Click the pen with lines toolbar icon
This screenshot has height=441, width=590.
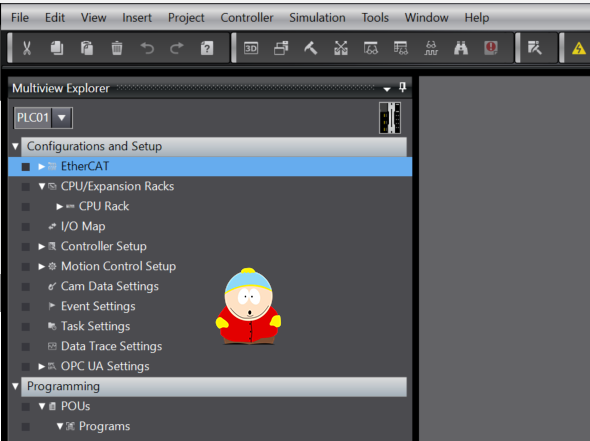[535, 48]
